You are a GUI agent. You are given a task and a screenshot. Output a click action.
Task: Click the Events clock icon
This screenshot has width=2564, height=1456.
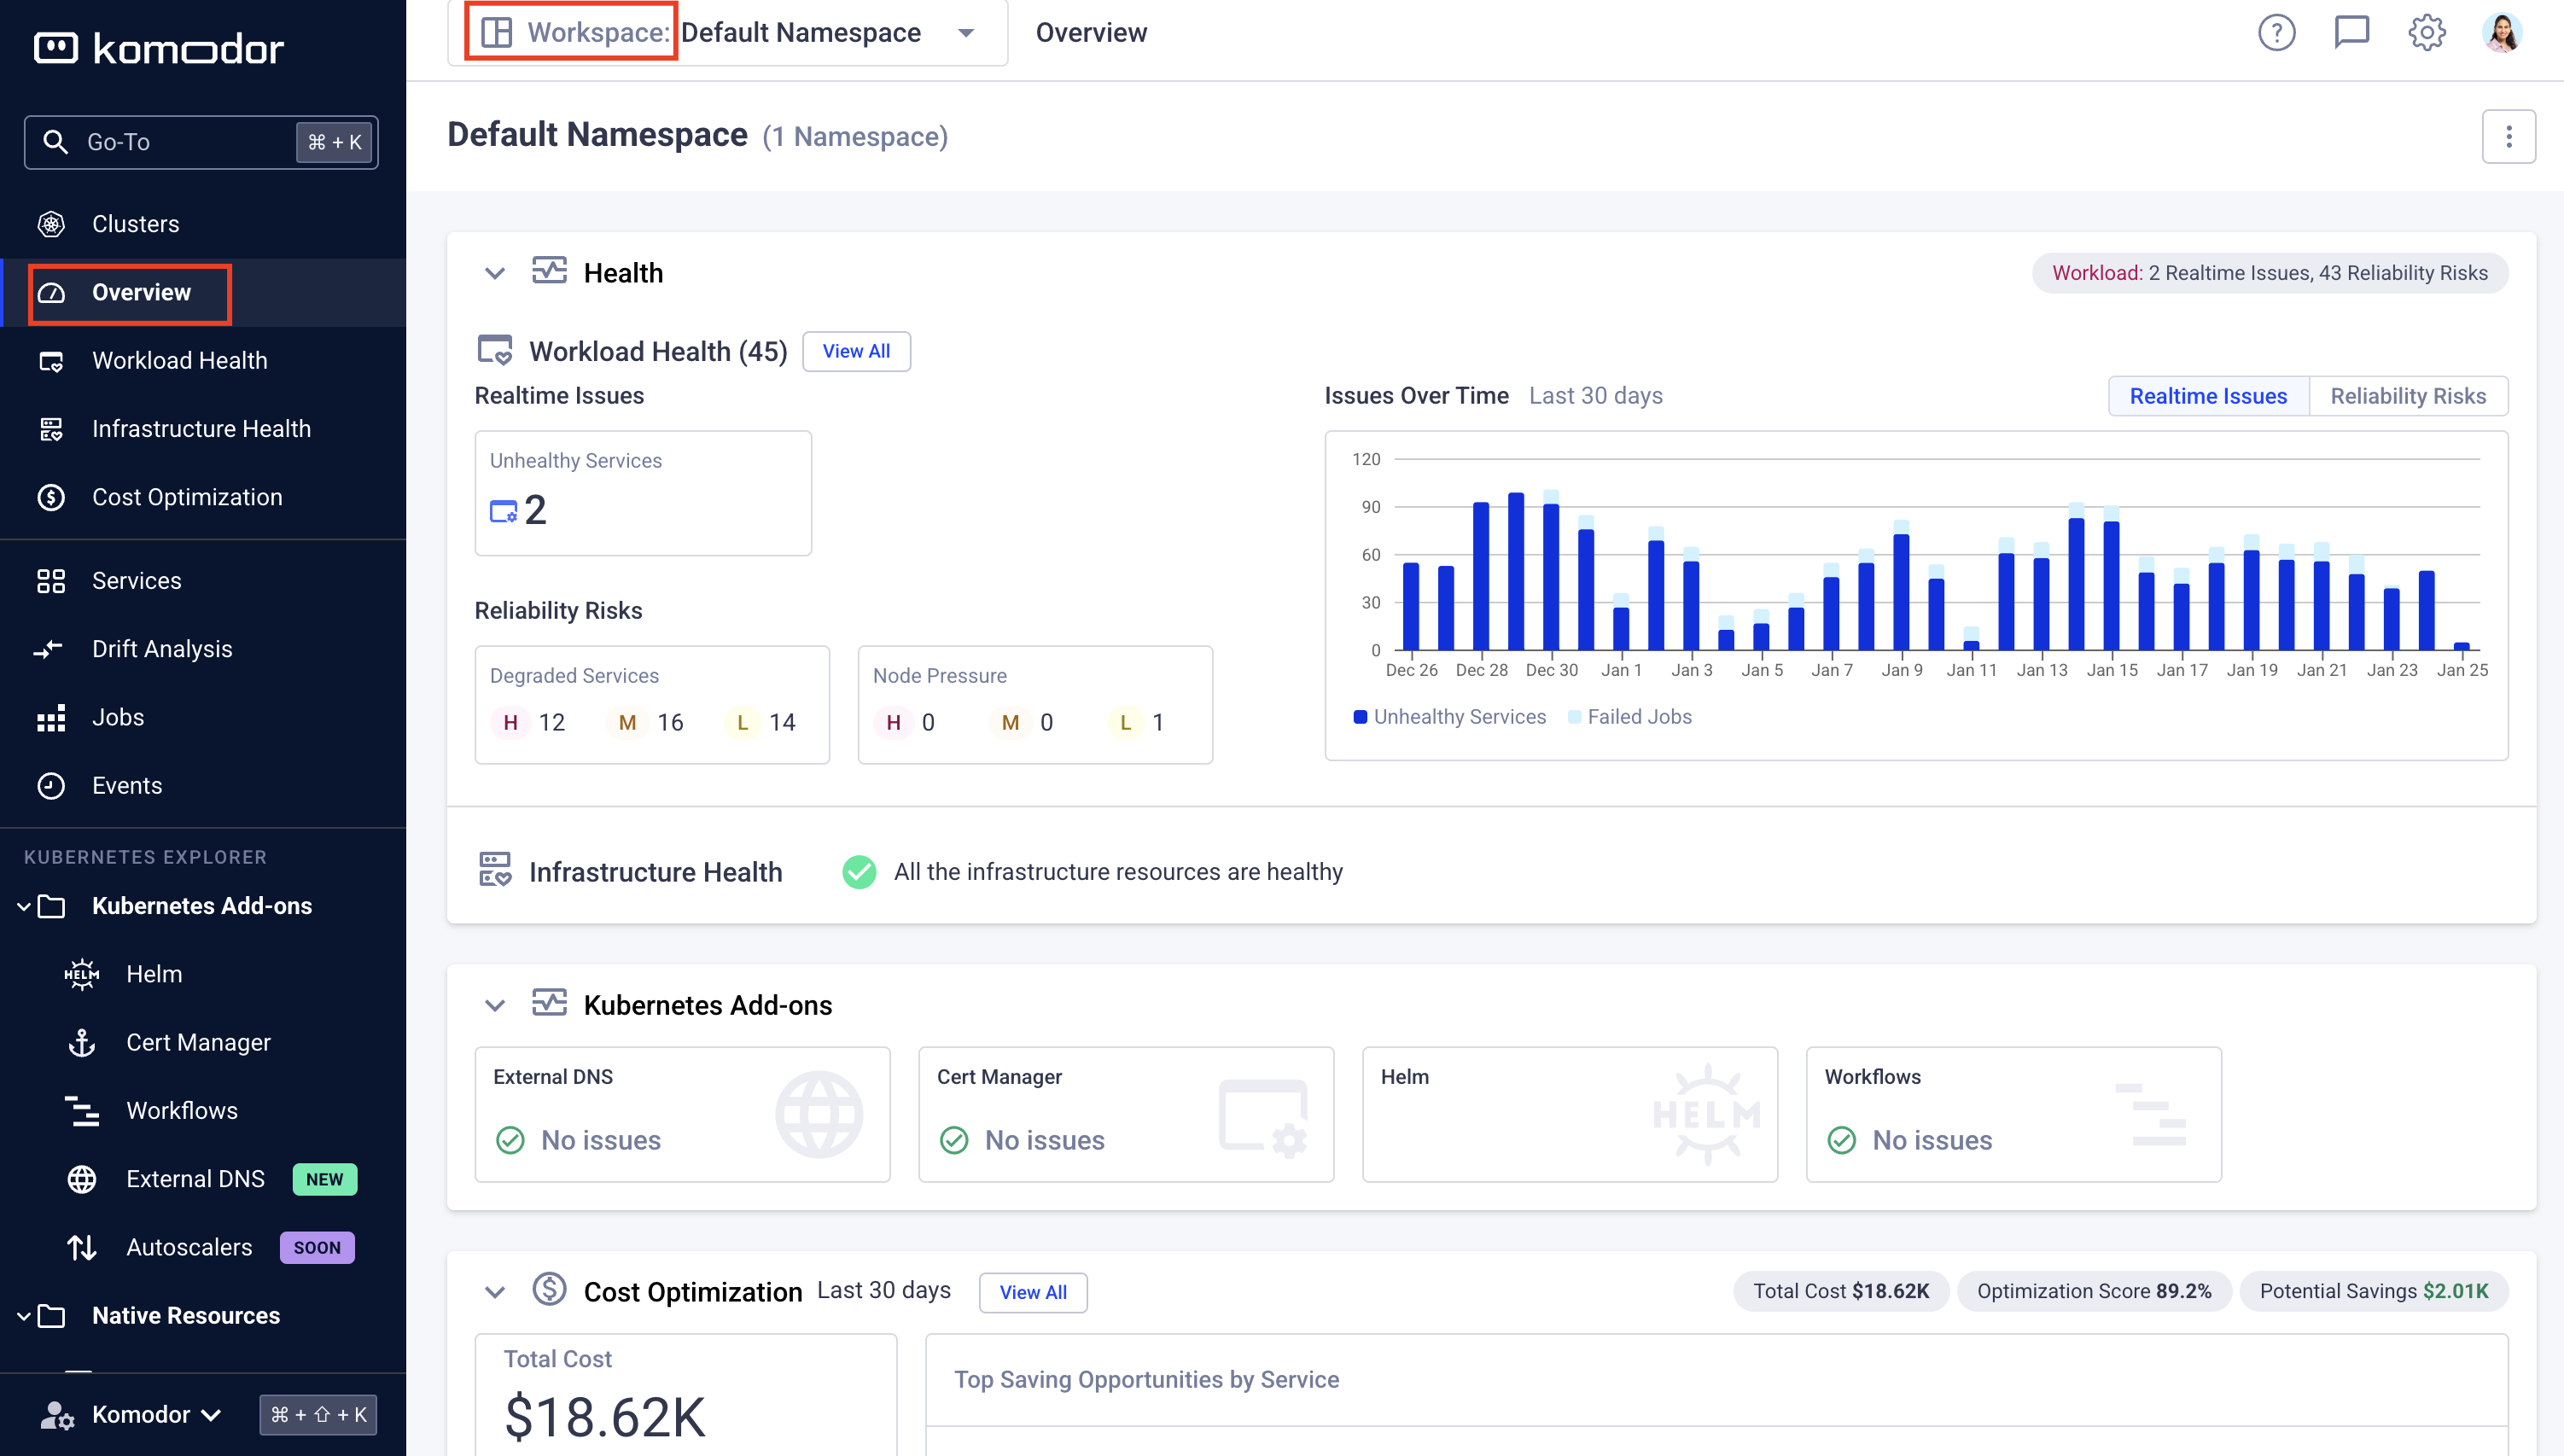pyautogui.click(x=51, y=785)
